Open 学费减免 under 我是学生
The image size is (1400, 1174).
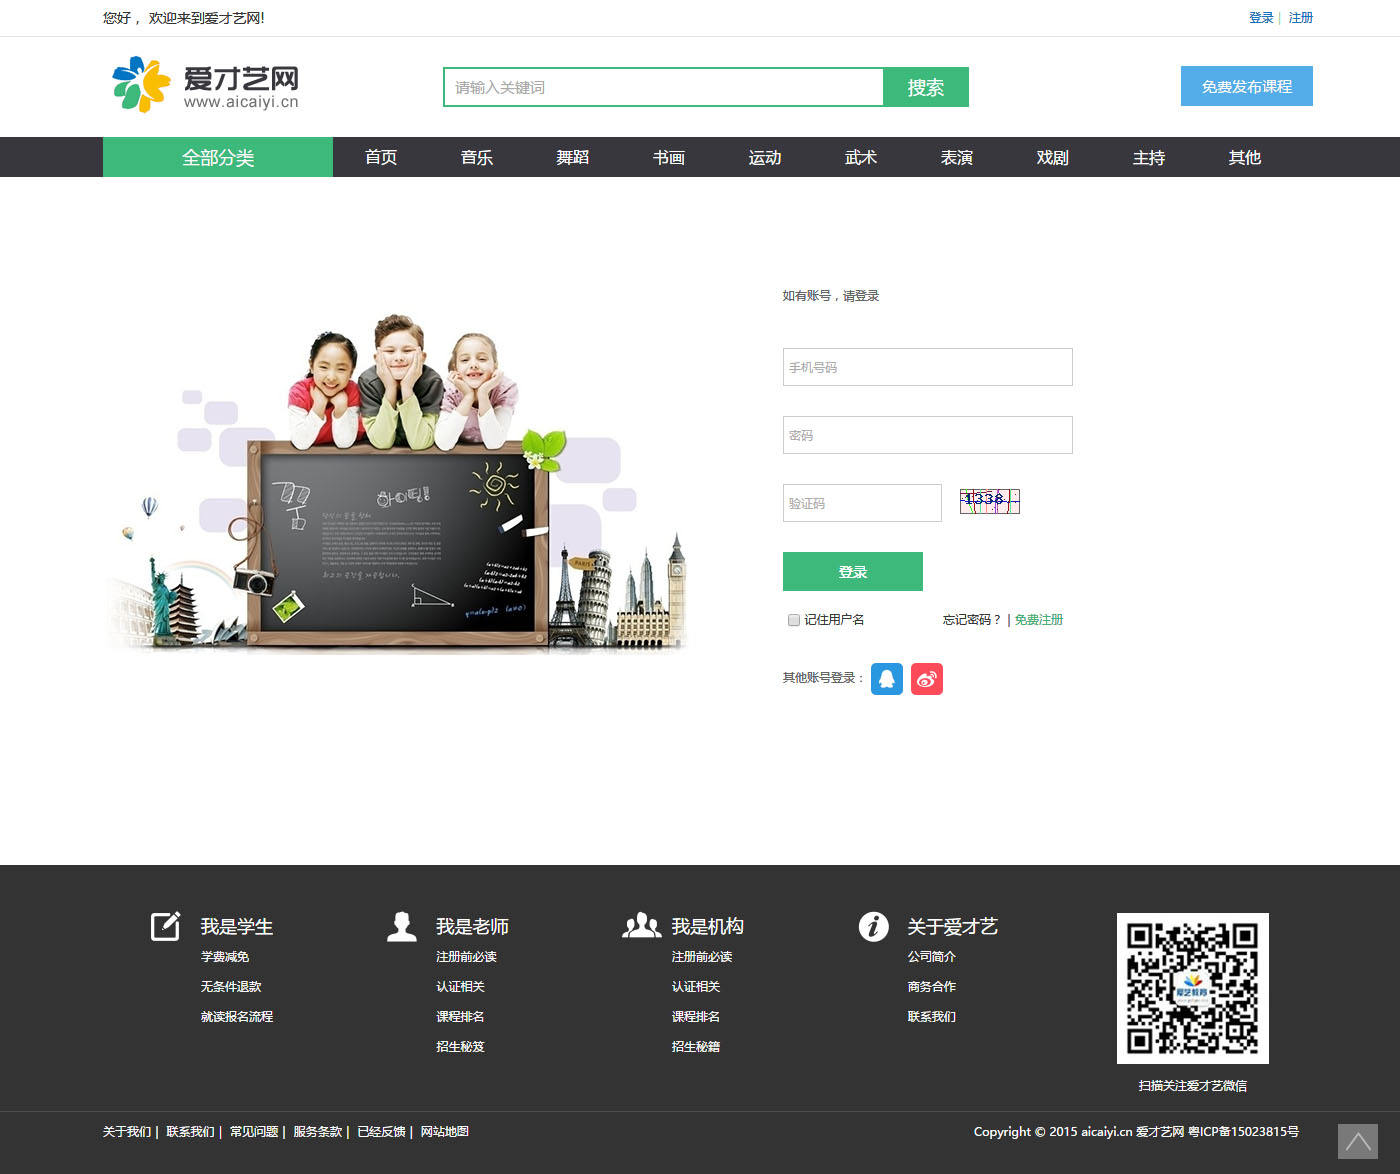pyautogui.click(x=225, y=957)
